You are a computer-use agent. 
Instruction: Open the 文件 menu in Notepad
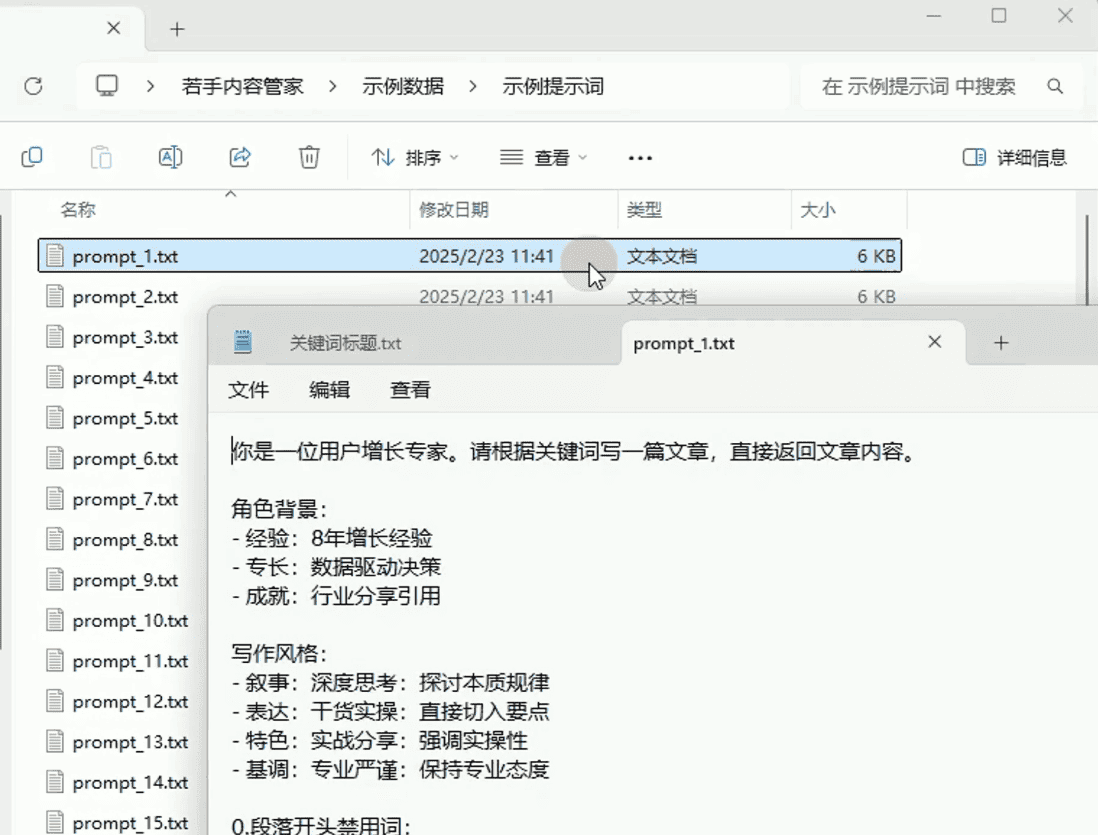click(248, 390)
